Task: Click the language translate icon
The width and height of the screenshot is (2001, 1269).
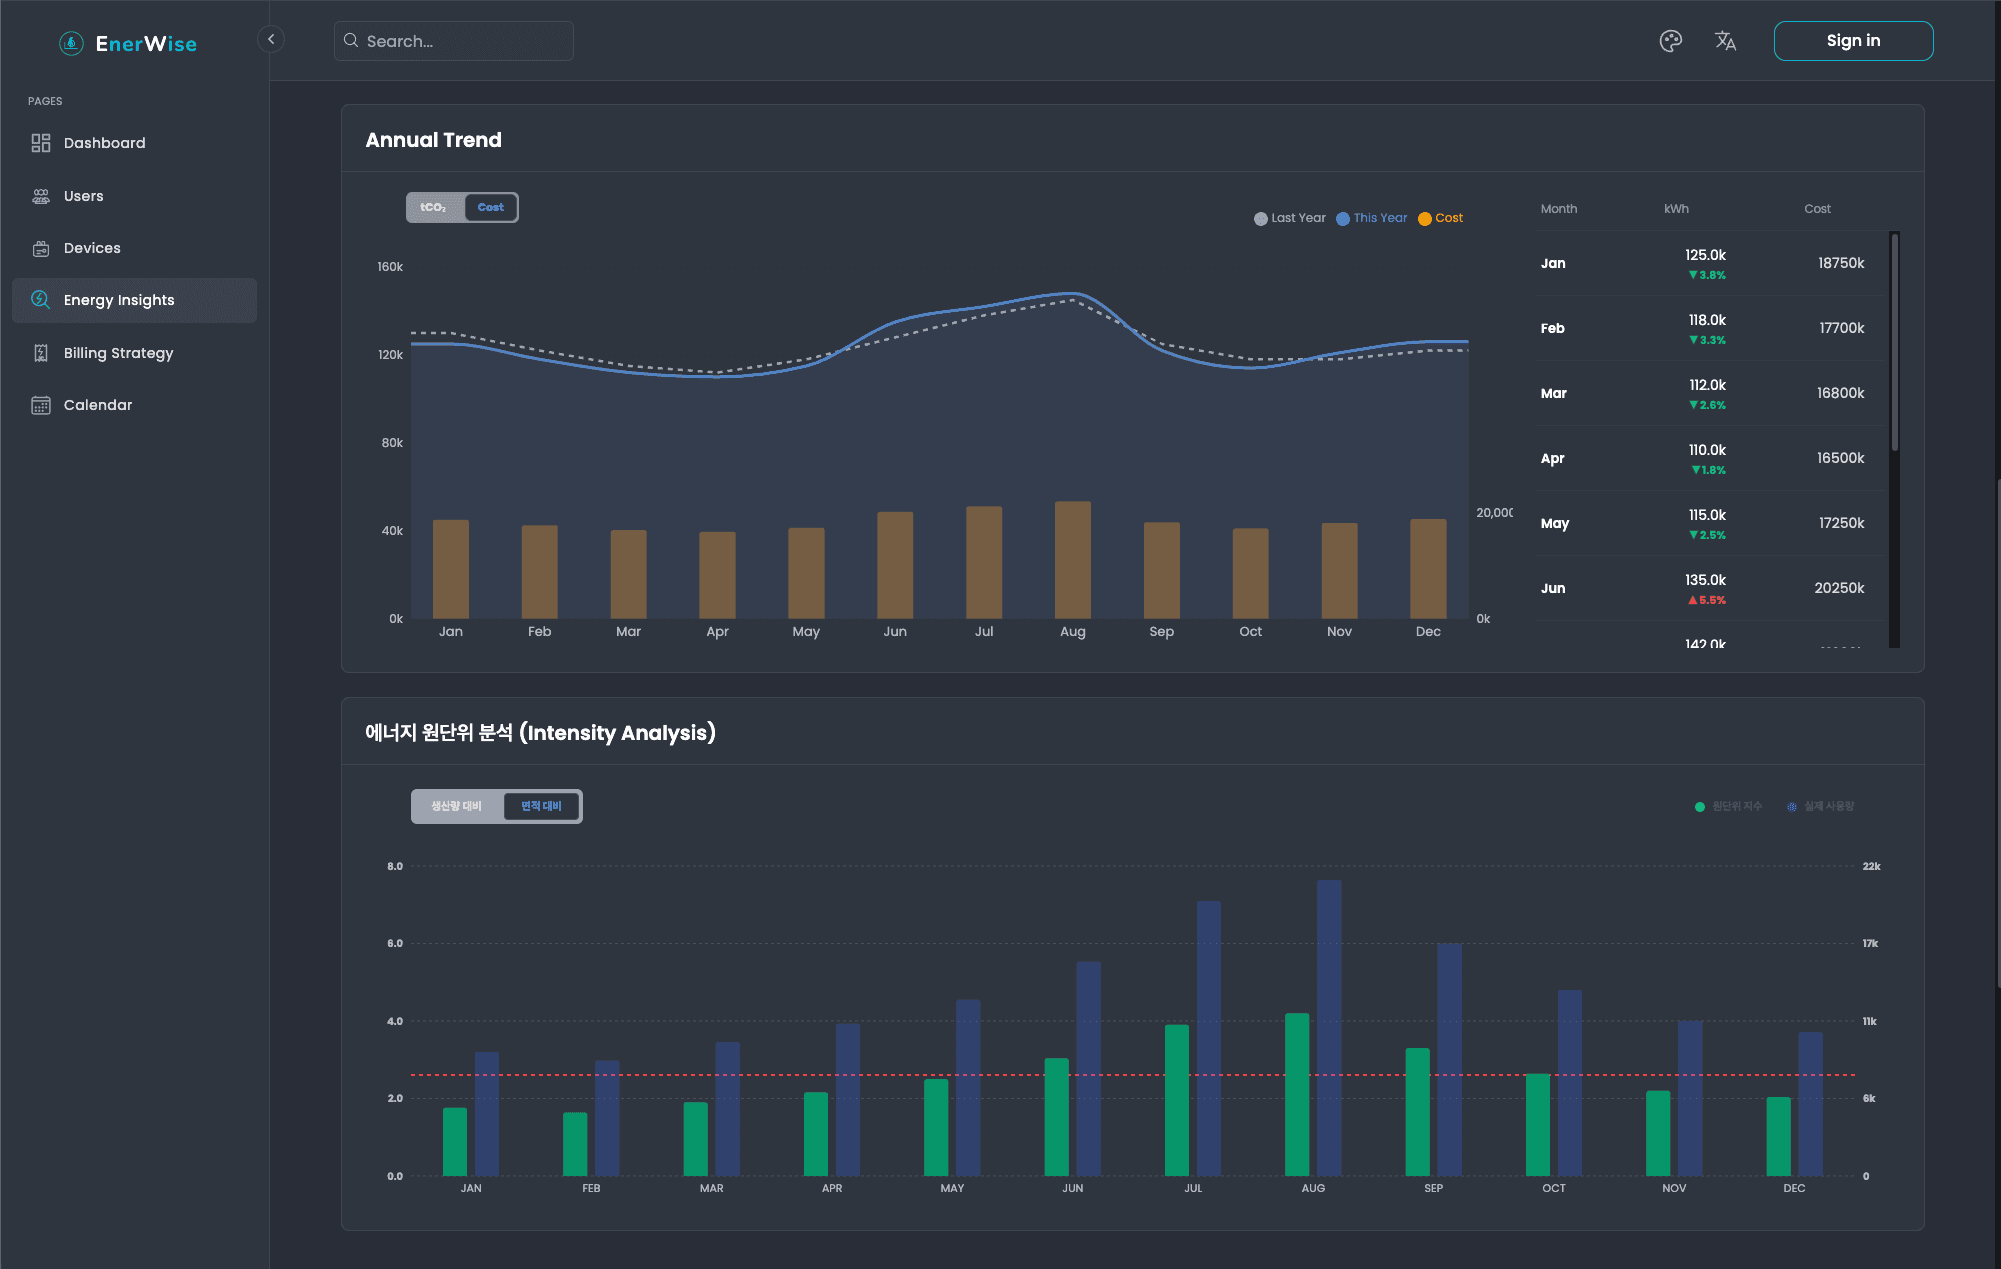Action: [1725, 41]
